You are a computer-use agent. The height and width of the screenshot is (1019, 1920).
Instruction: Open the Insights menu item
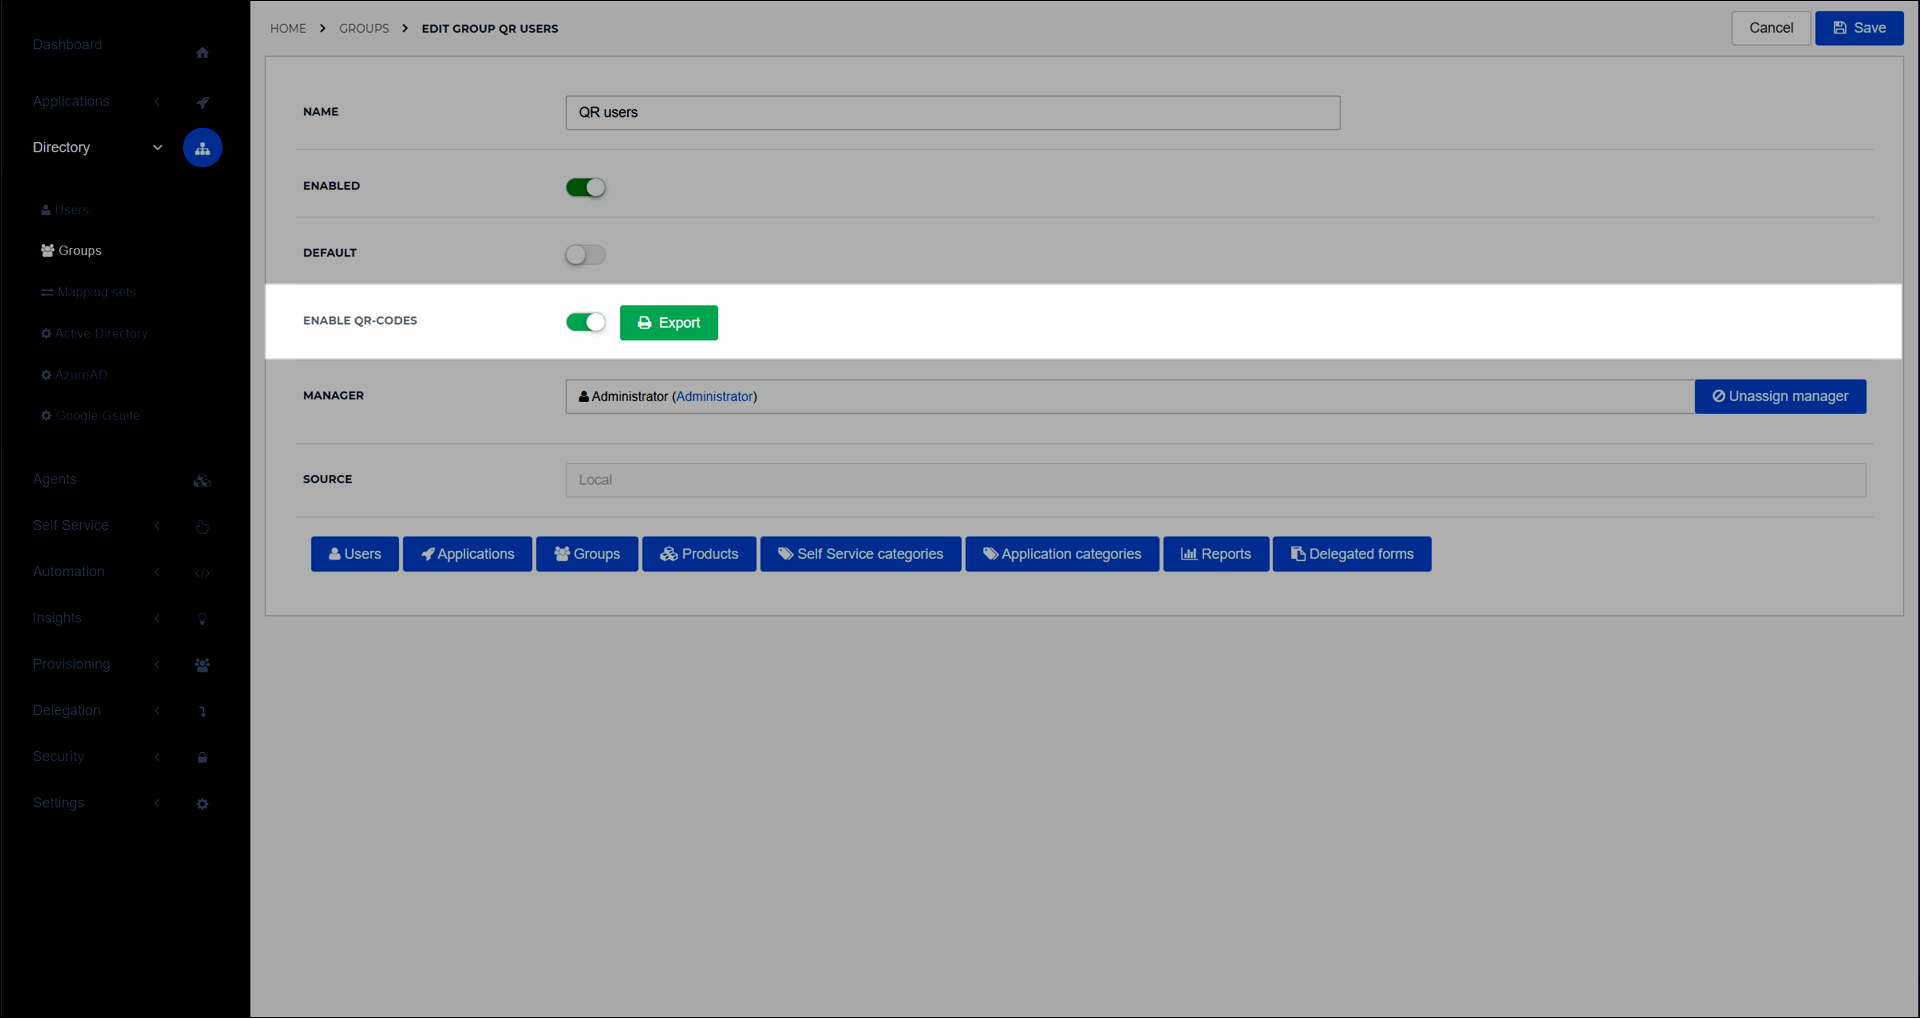coord(57,619)
